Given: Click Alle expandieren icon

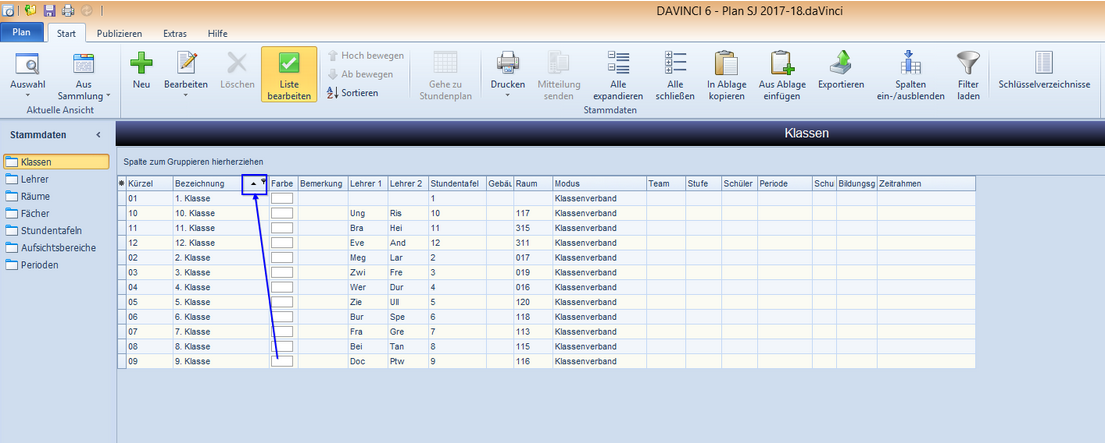Looking at the screenshot, I should point(618,63).
